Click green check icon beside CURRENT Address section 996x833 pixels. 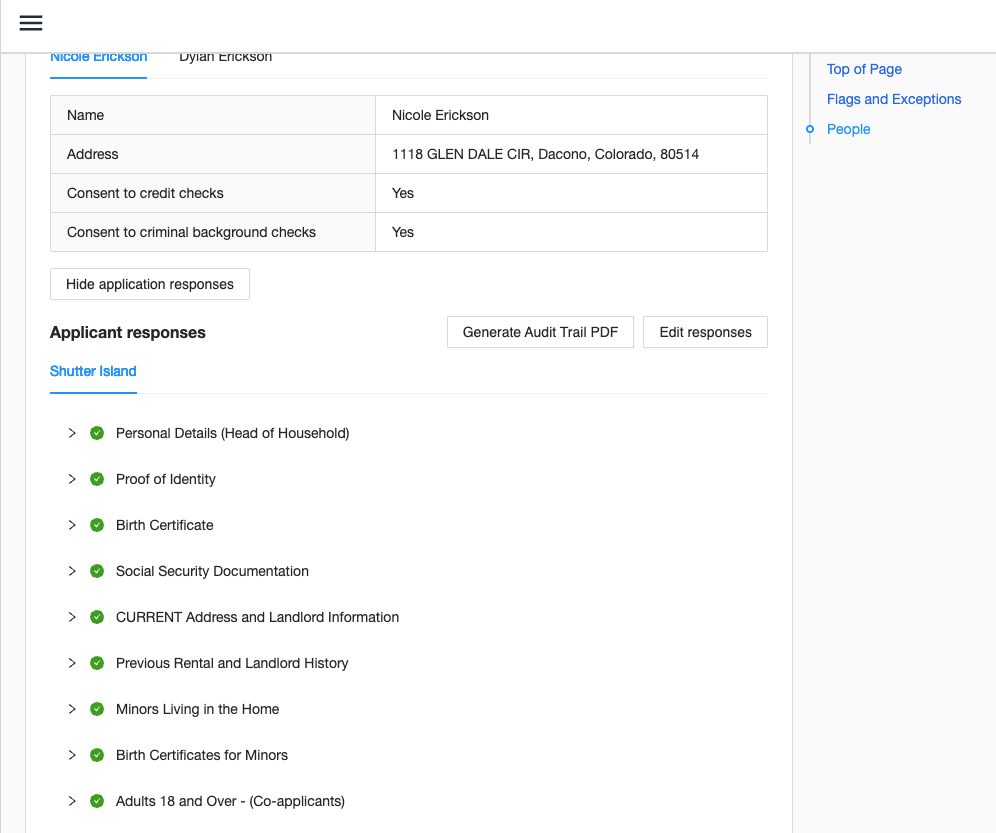pyautogui.click(x=97, y=617)
